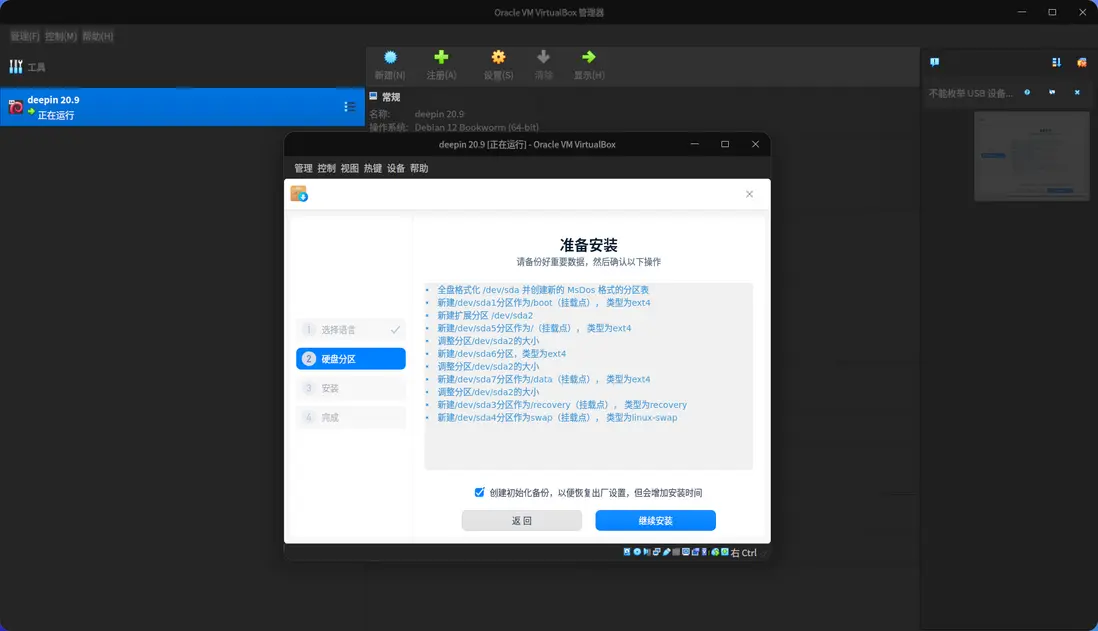Open the notification sort dropdown icon
The width and height of the screenshot is (1098, 631).
1055,62
